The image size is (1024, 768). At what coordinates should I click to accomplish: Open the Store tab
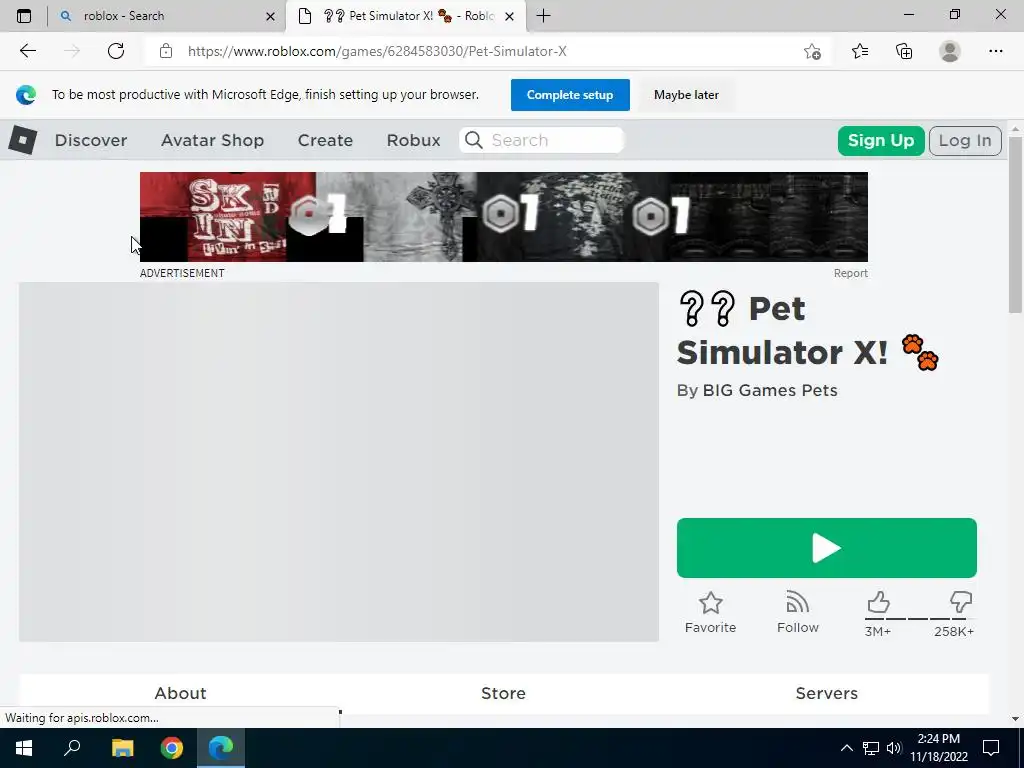[x=504, y=694]
